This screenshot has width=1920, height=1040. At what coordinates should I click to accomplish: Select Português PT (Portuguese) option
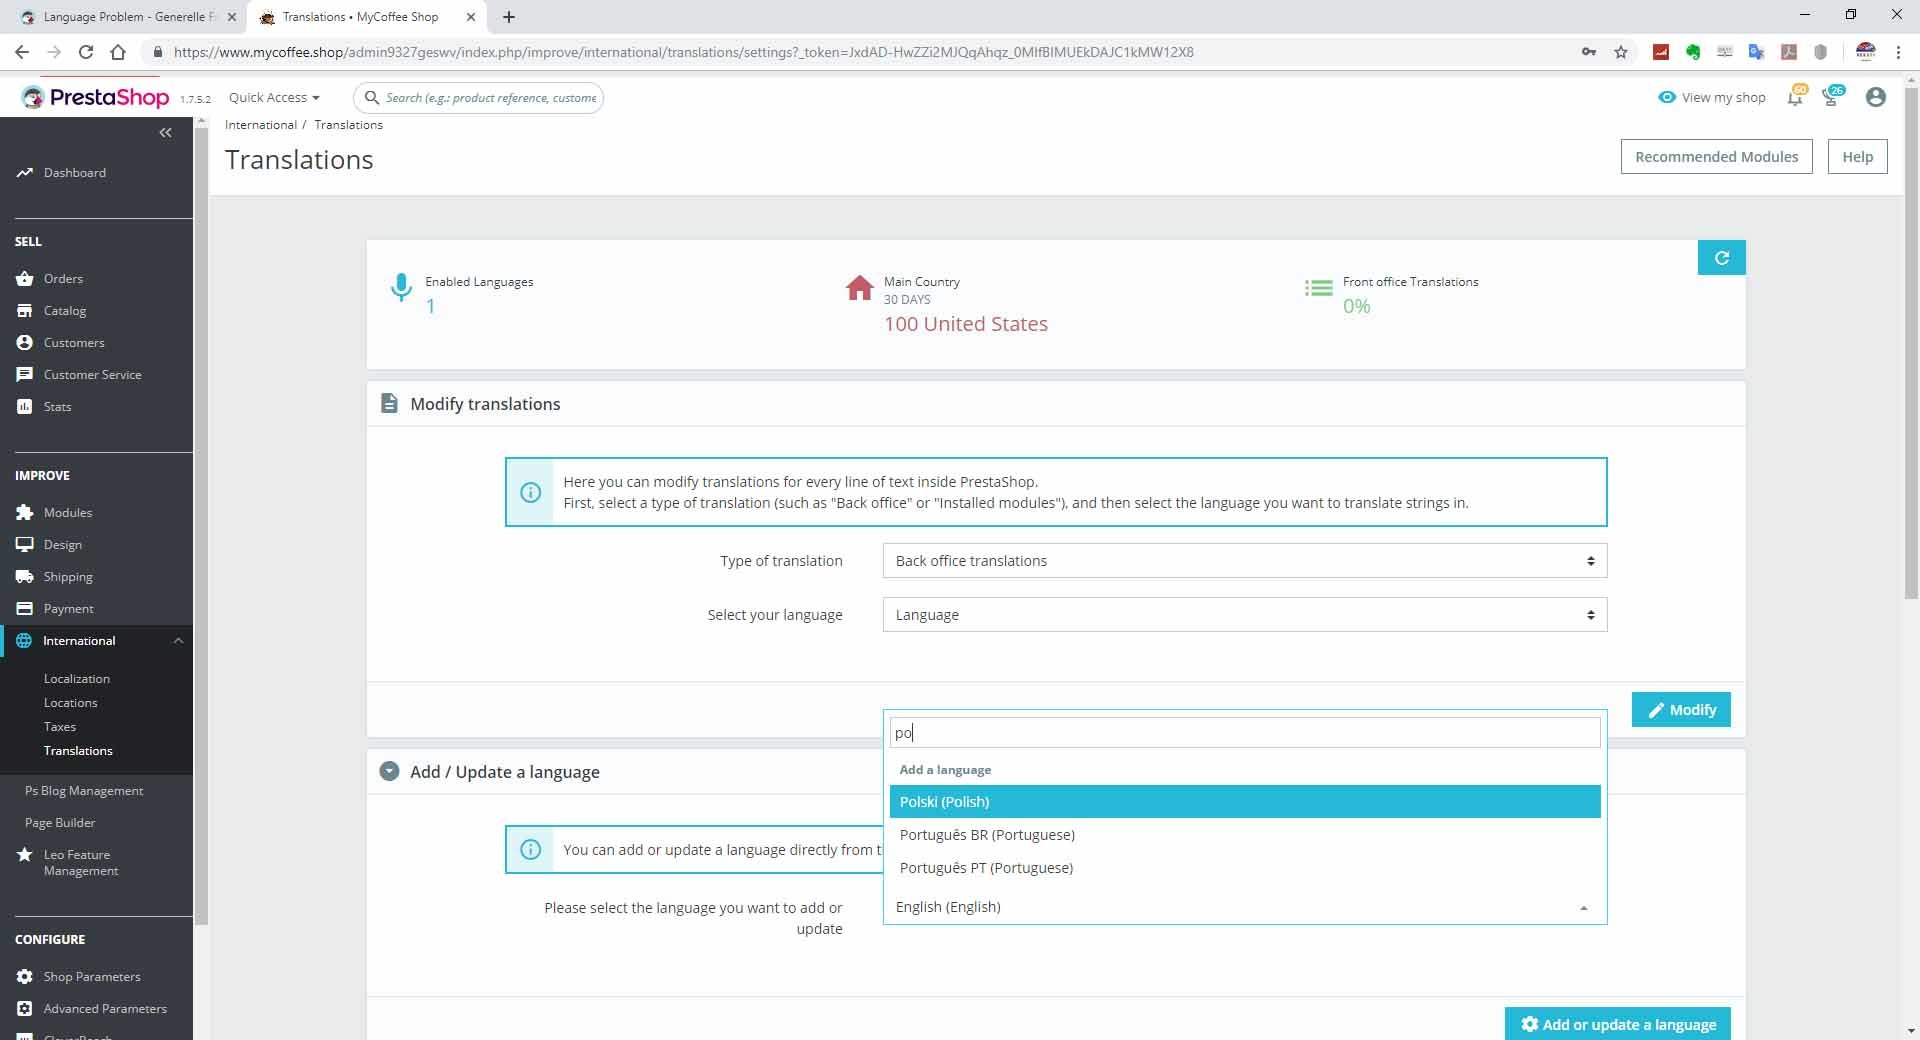pyautogui.click(x=1245, y=868)
